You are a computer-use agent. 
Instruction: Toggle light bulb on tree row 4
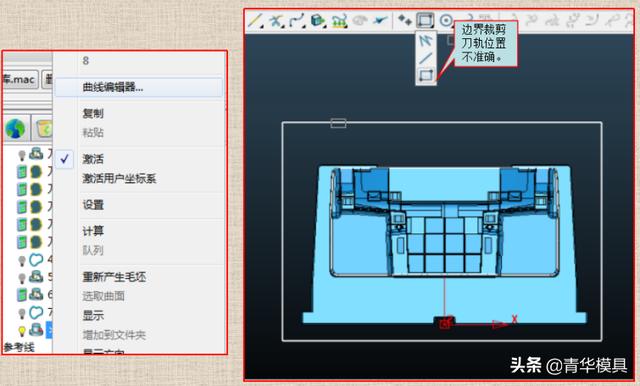click(x=22, y=260)
